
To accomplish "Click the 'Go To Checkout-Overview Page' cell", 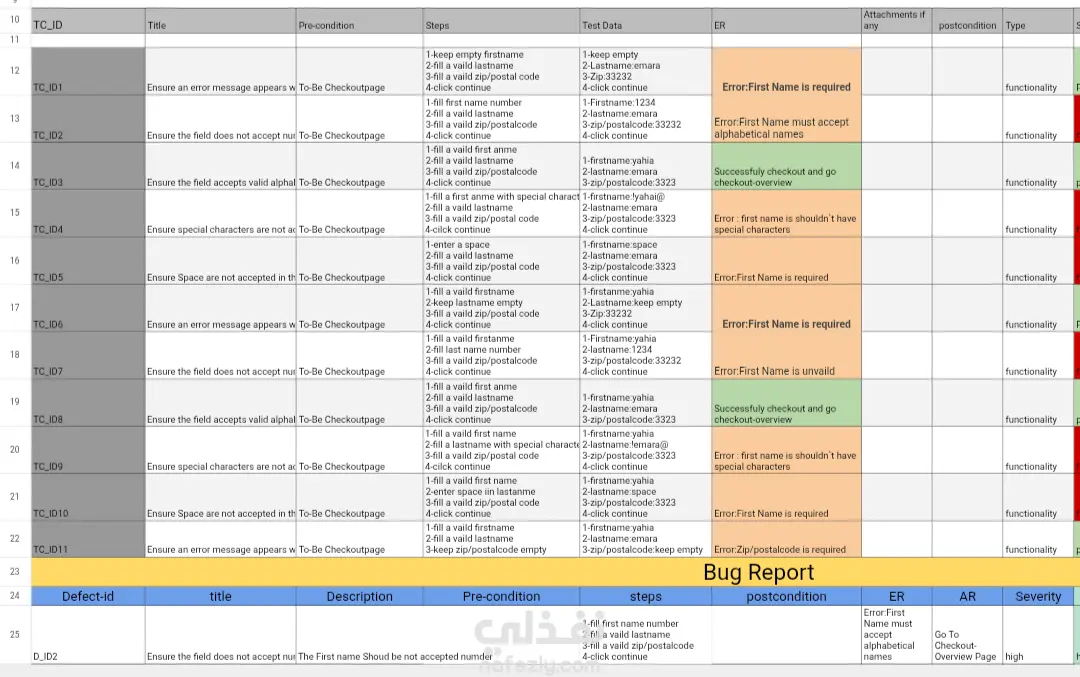I will click(x=967, y=635).
